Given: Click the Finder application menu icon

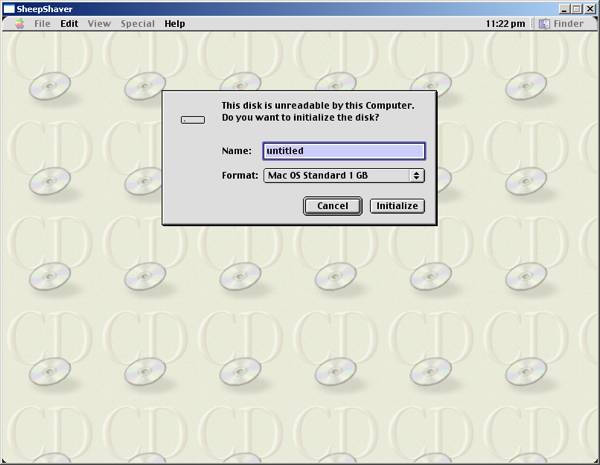Looking at the screenshot, I should (544, 23).
